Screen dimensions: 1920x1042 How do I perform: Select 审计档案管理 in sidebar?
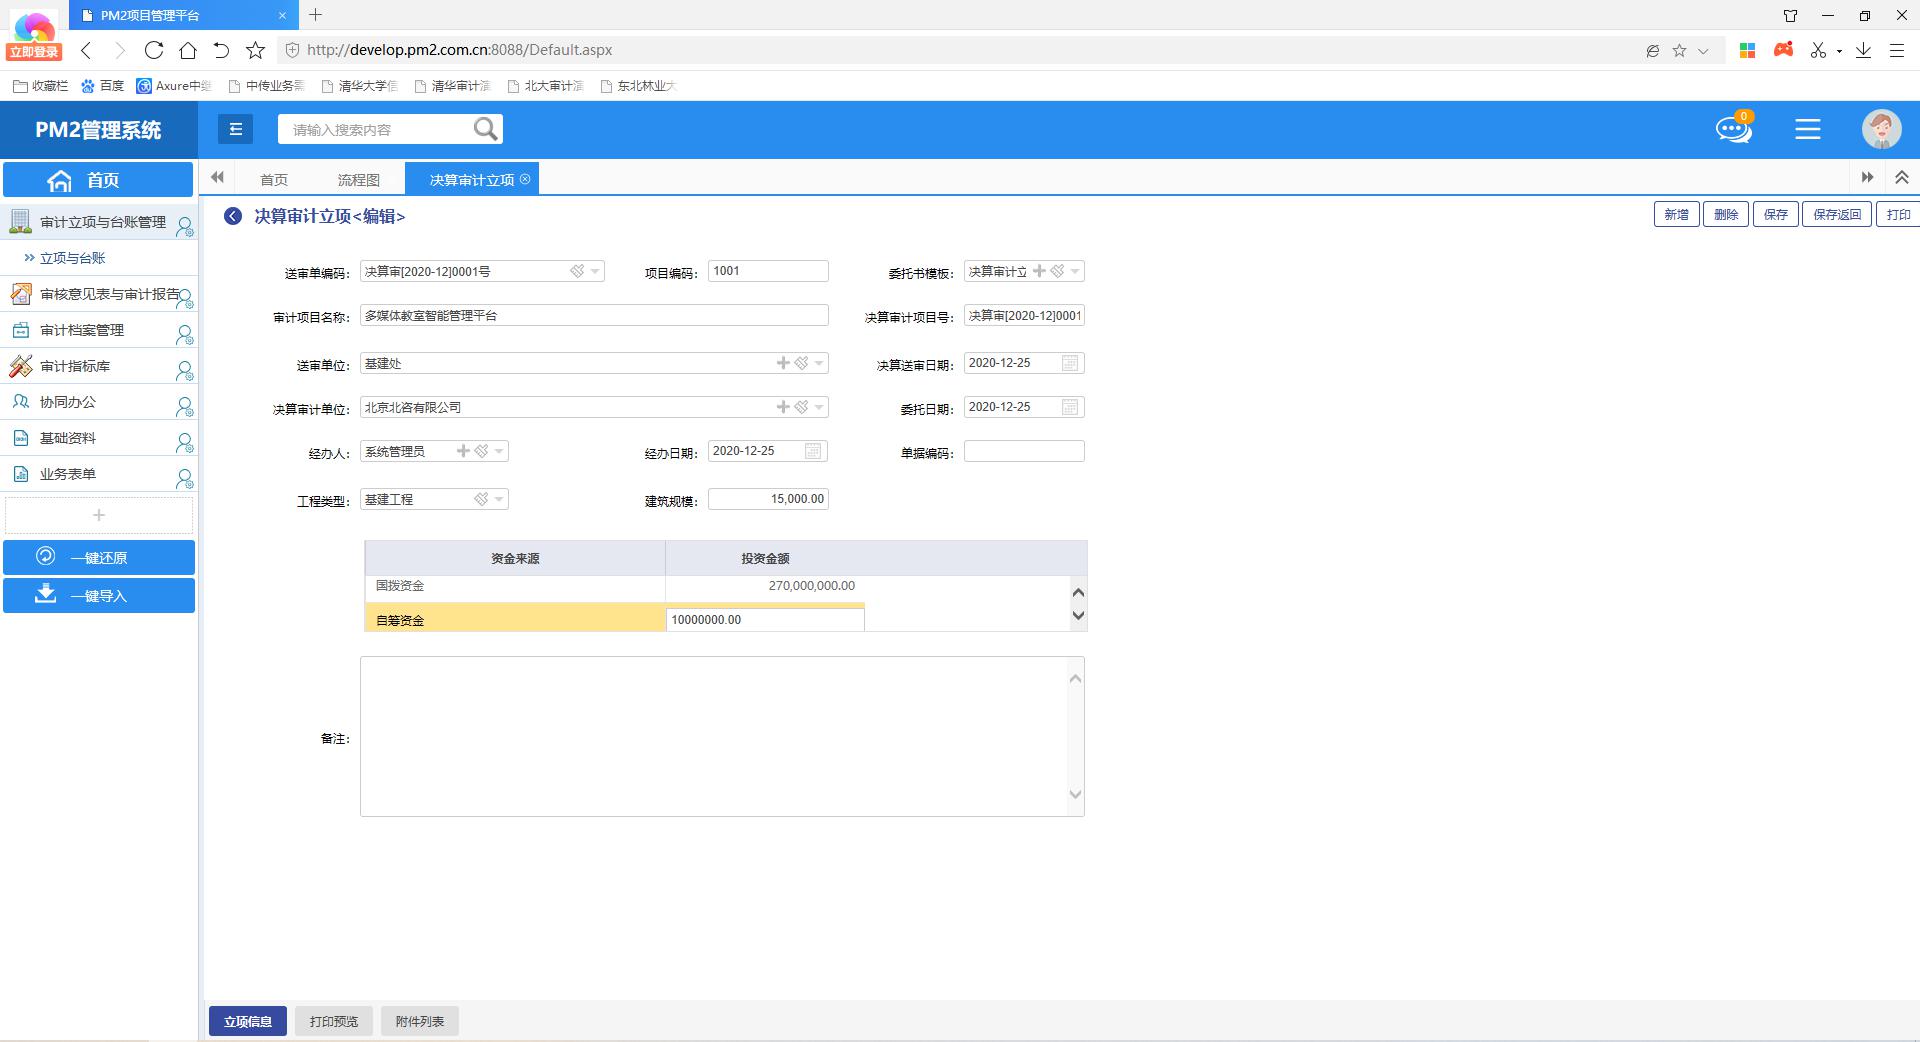pyautogui.click(x=82, y=330)
